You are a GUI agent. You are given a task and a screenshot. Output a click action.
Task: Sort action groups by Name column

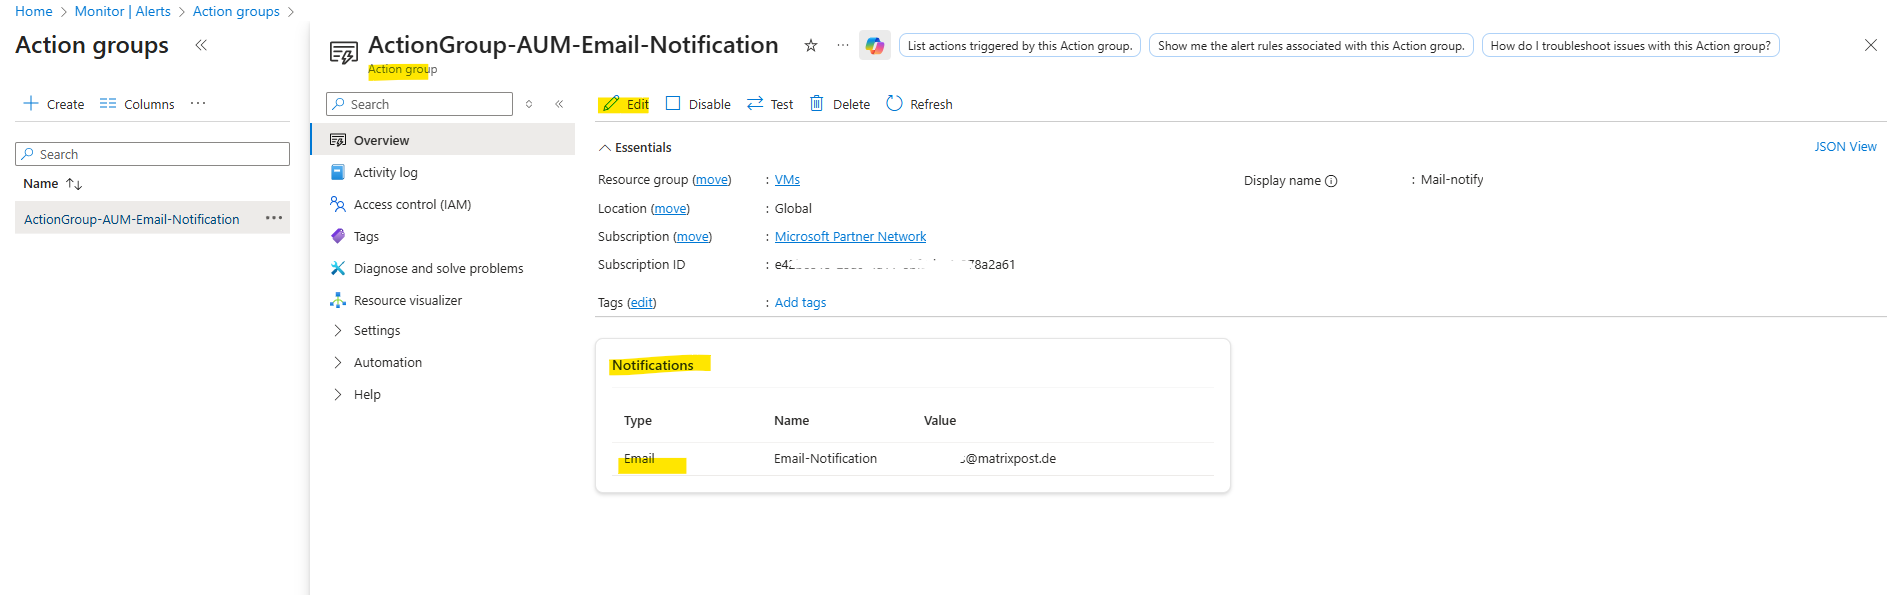tap(52, 184)
